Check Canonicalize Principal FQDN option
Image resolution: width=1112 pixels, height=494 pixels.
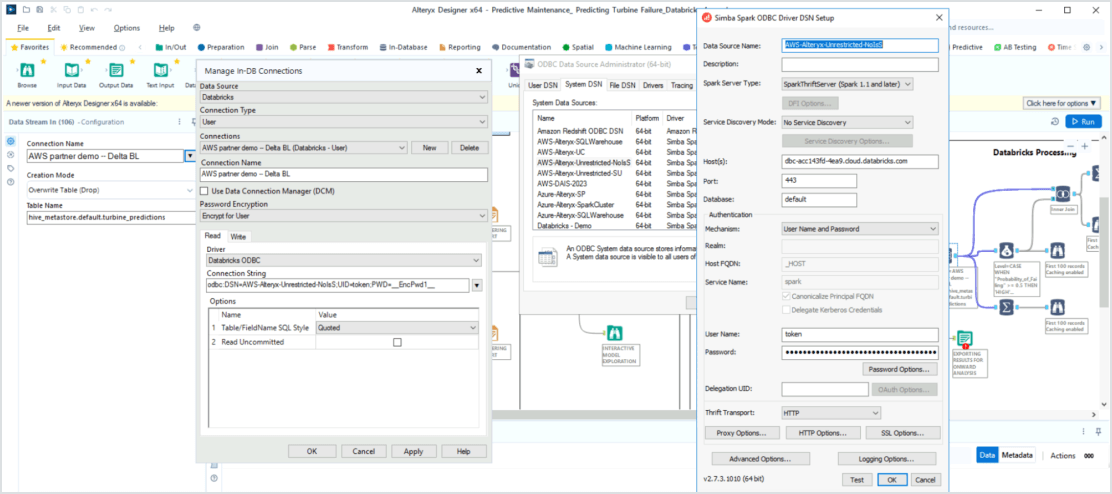point(786,297)
